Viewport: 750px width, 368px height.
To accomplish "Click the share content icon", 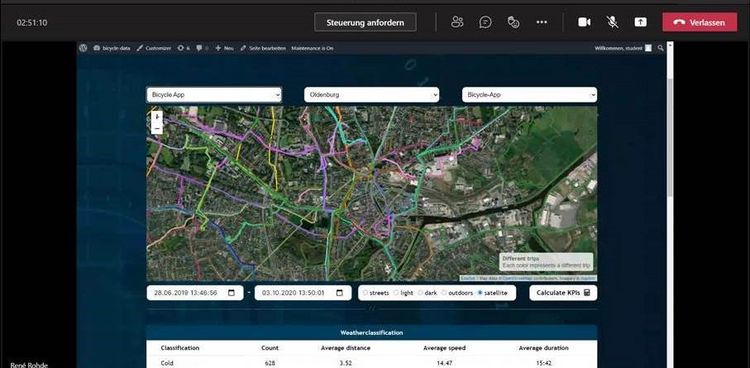I will point(640,22).
